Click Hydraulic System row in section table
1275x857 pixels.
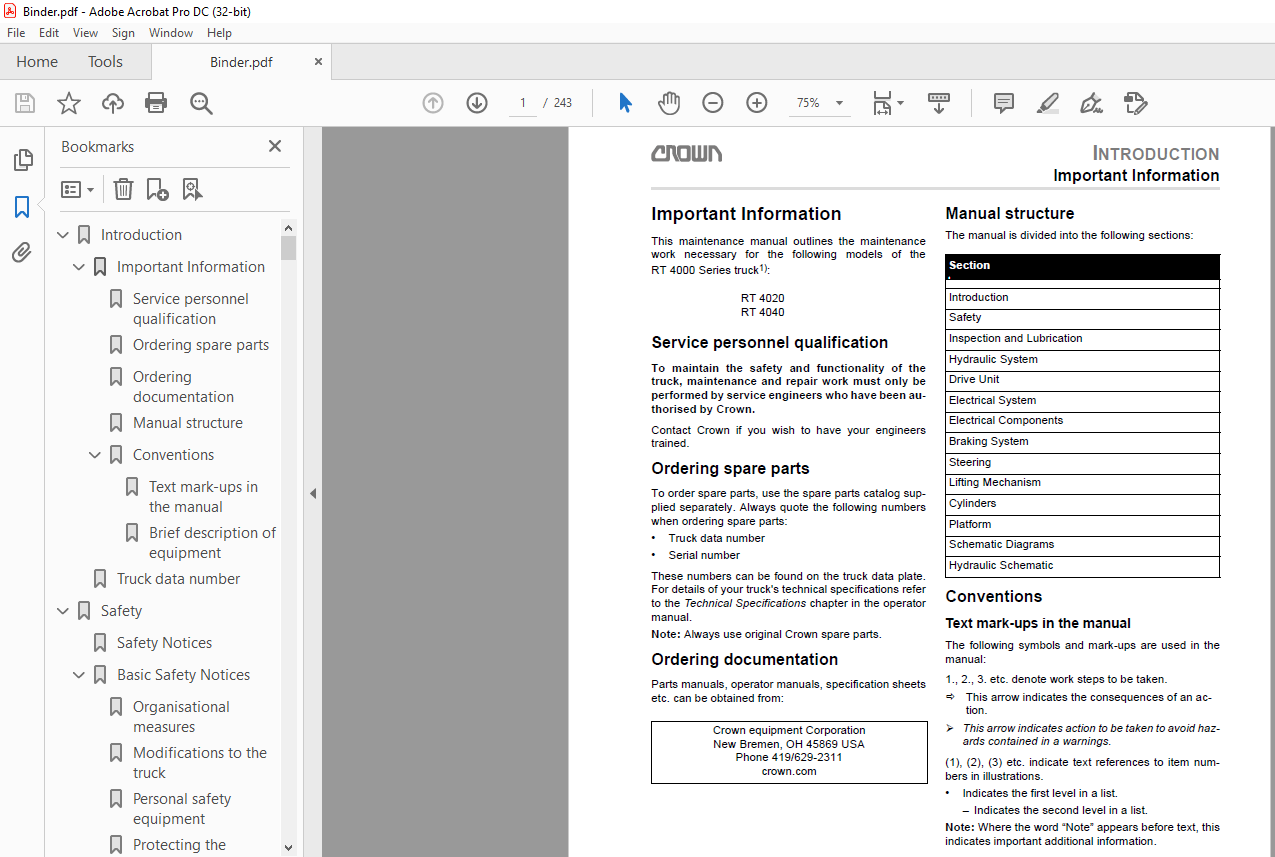click(1082, 360)
